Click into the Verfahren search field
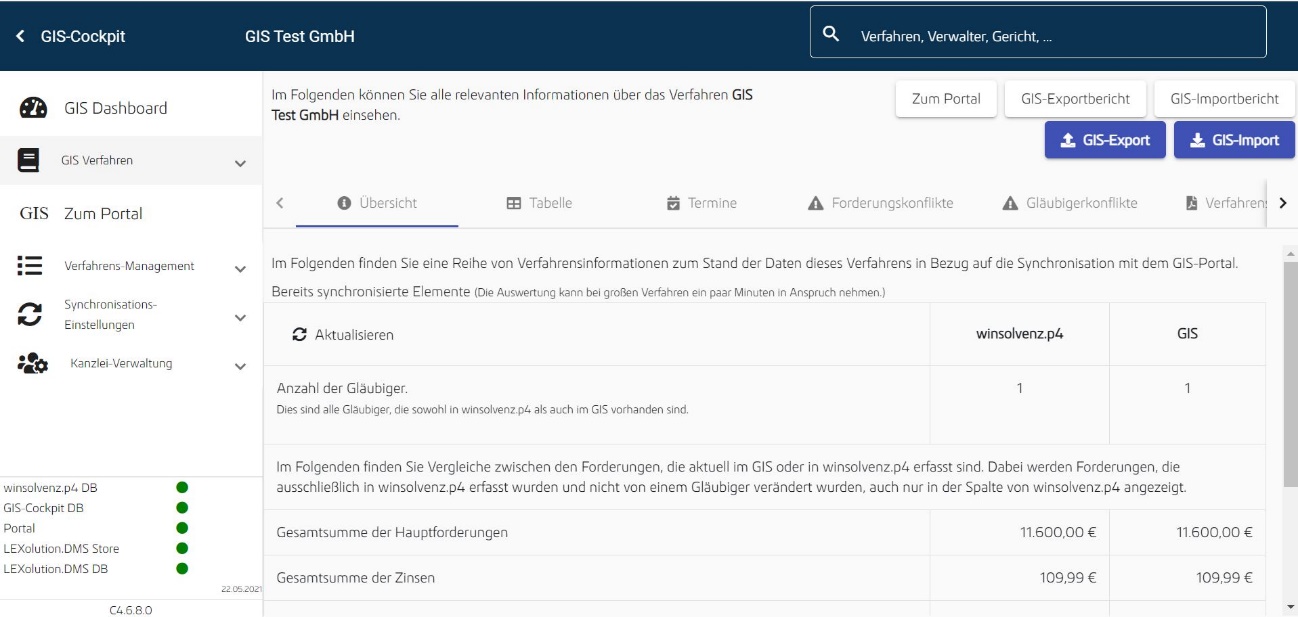 coord(1038,32)
